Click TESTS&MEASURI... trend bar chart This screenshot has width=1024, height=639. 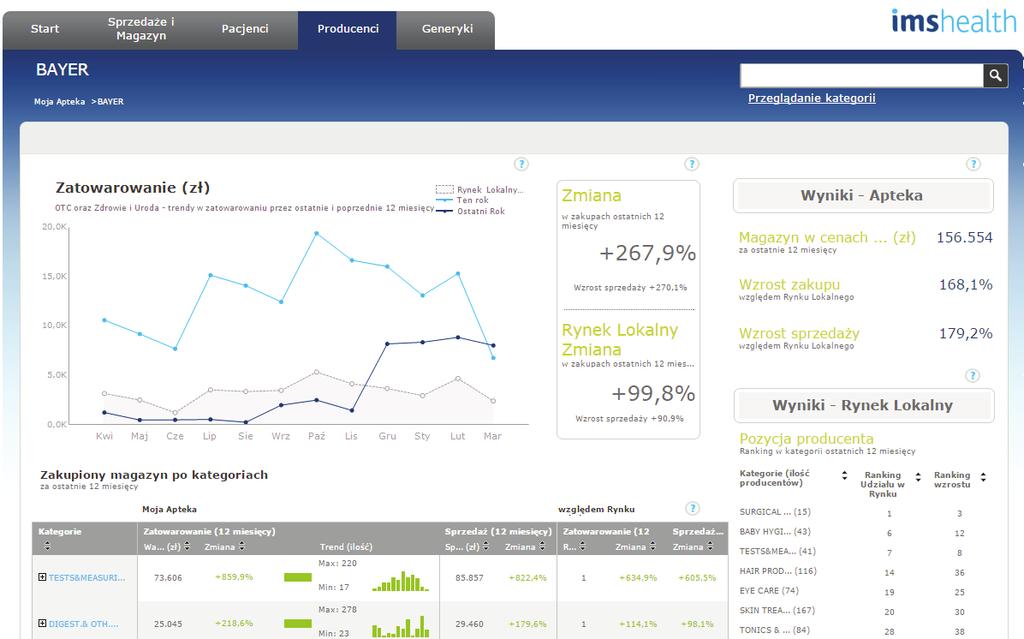[400, 580]
